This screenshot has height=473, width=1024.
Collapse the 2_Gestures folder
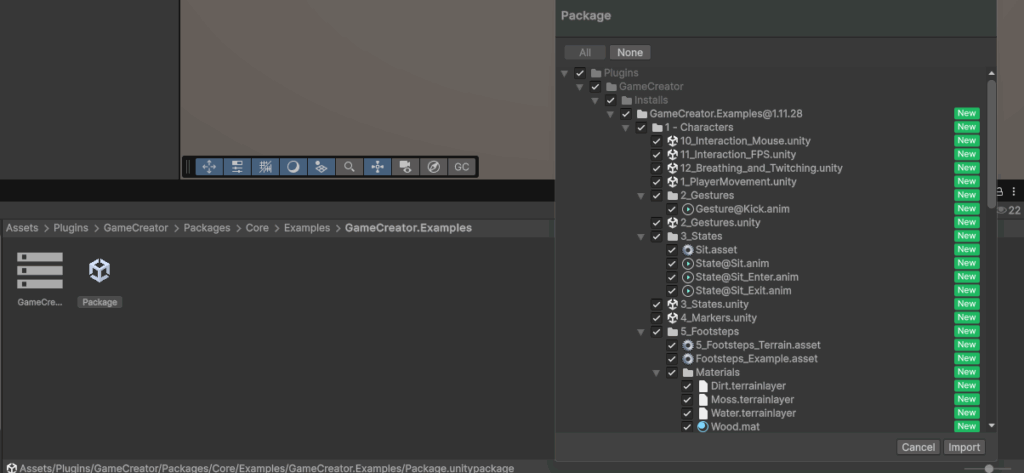[641, 196]
